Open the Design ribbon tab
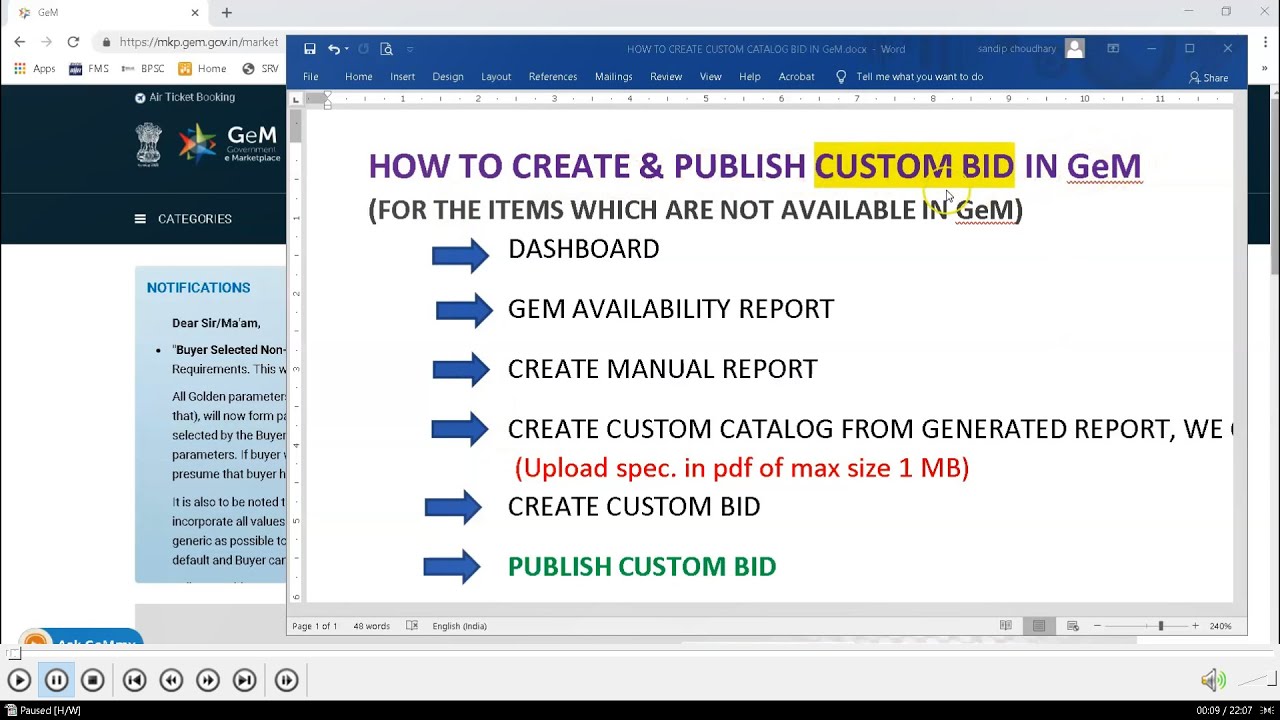This screenshot has height=720, width=1280. tap(448, 77)
